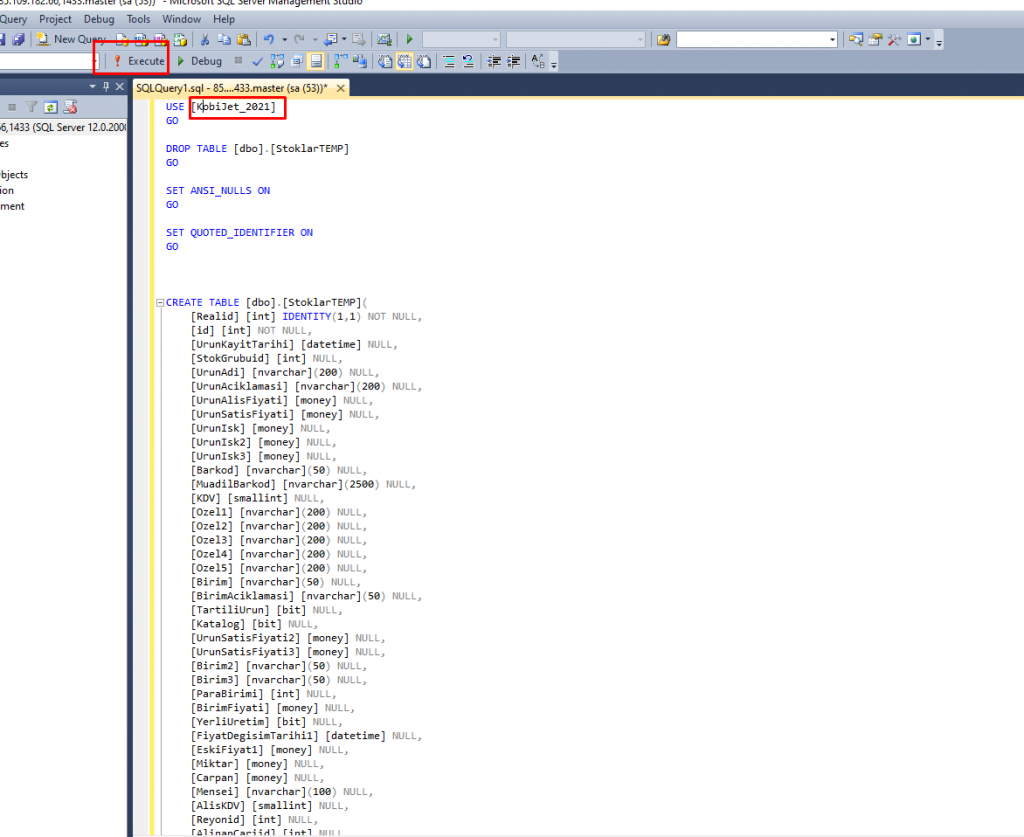Image resolution: width=1024 pixels, height=837 pixels.
Task: Select the SQL Server 12.0 server node
Action: [63, 127]
